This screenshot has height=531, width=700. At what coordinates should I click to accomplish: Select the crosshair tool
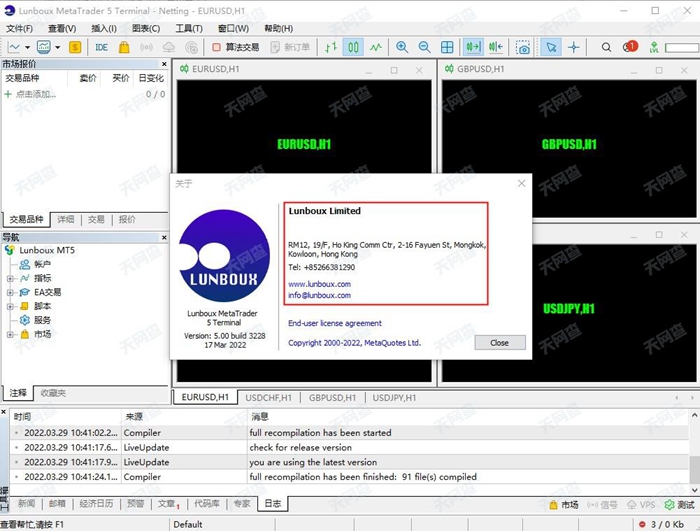pos(574,47)
